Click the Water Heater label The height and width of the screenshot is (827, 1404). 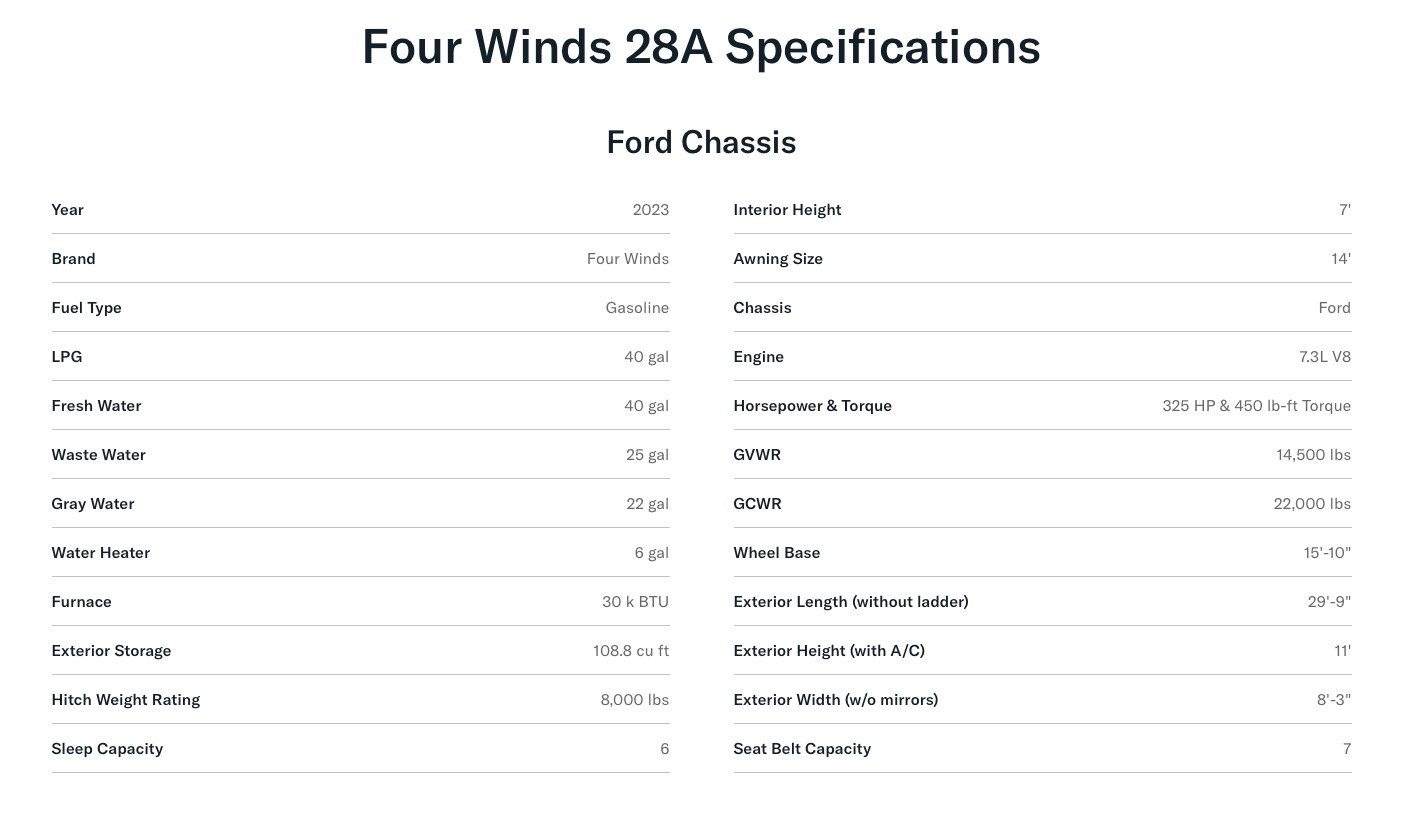pyautogui.click(x=101, y=553)
